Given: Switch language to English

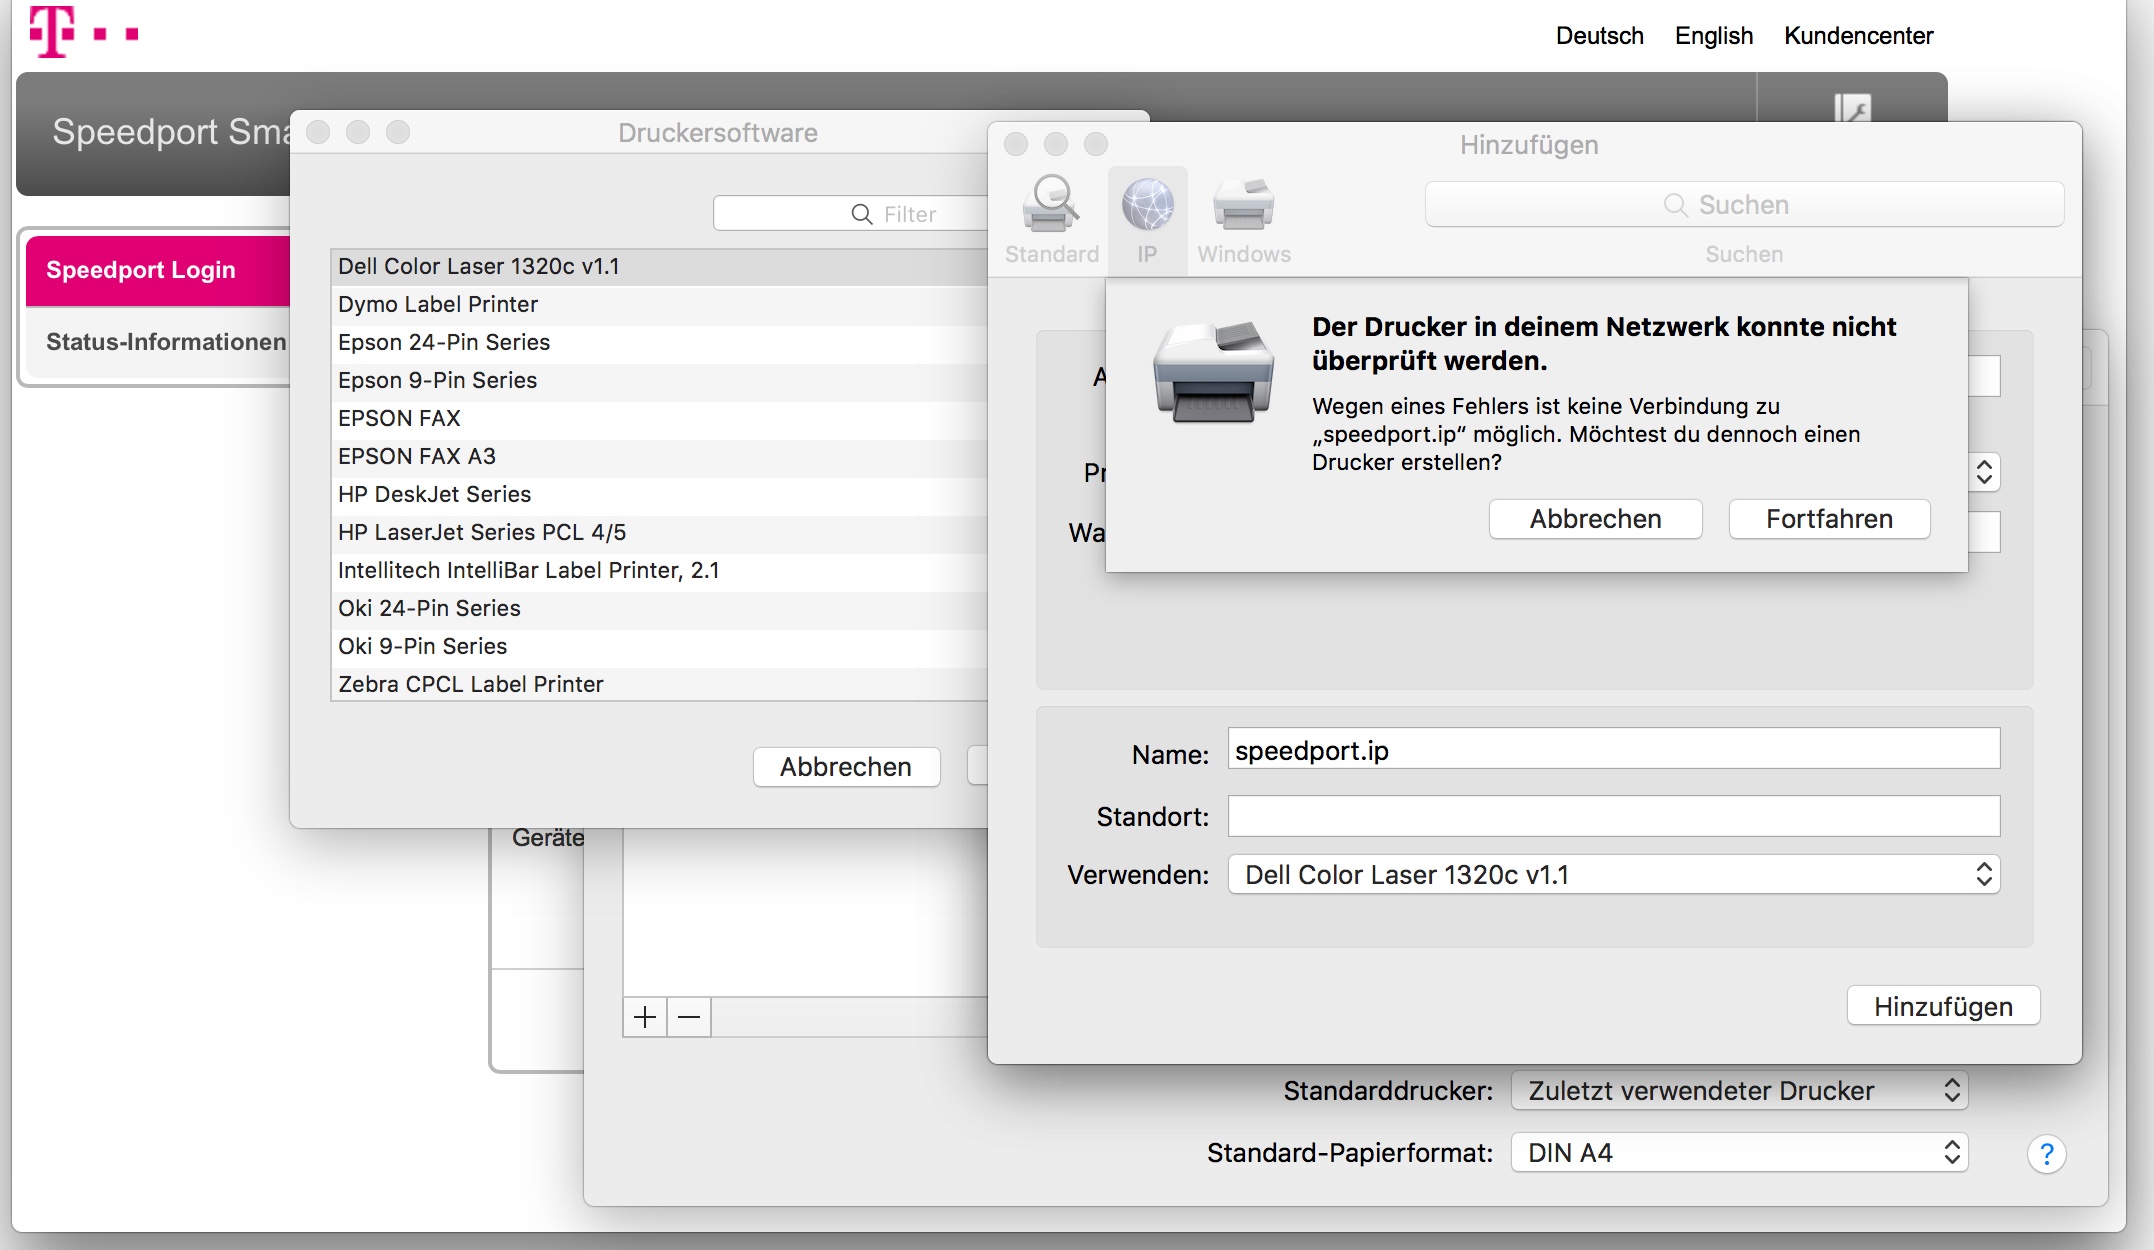Looking at the screenshot, I should click(x=1714, y=36).
